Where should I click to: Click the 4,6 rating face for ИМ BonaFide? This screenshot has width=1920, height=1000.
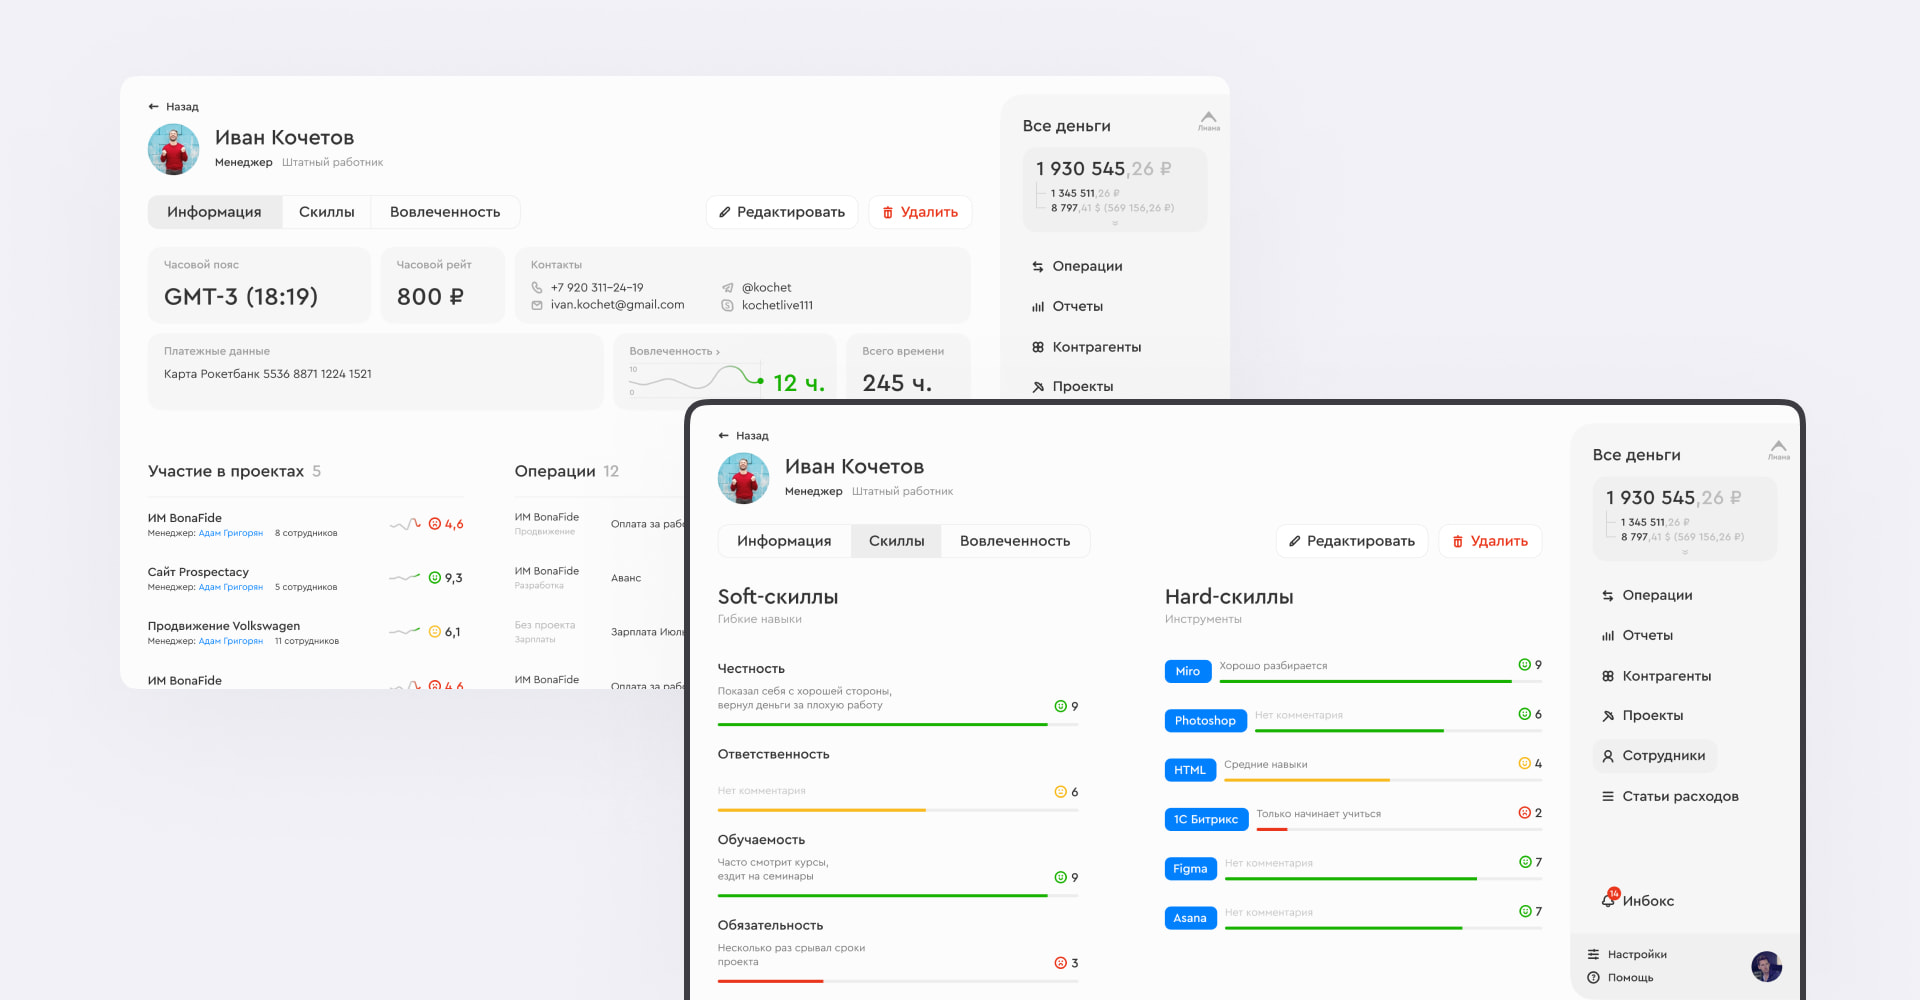coord(435,524)
